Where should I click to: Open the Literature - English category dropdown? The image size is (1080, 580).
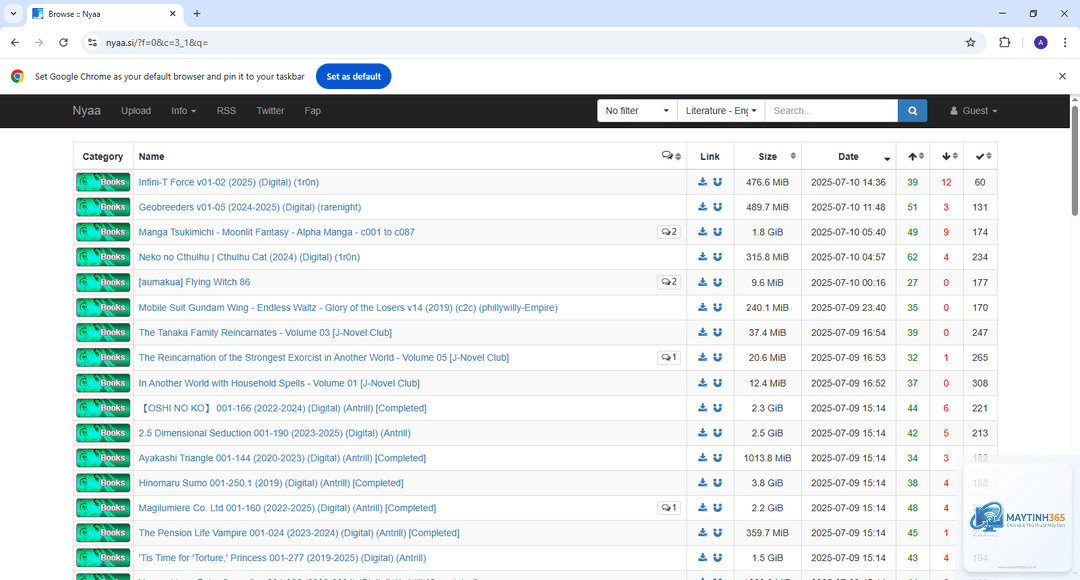(x=721, y=110)
